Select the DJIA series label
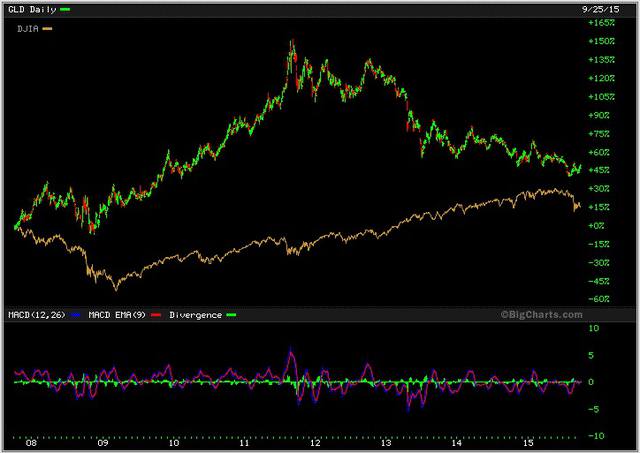640x453 pixels. (27, 28)
